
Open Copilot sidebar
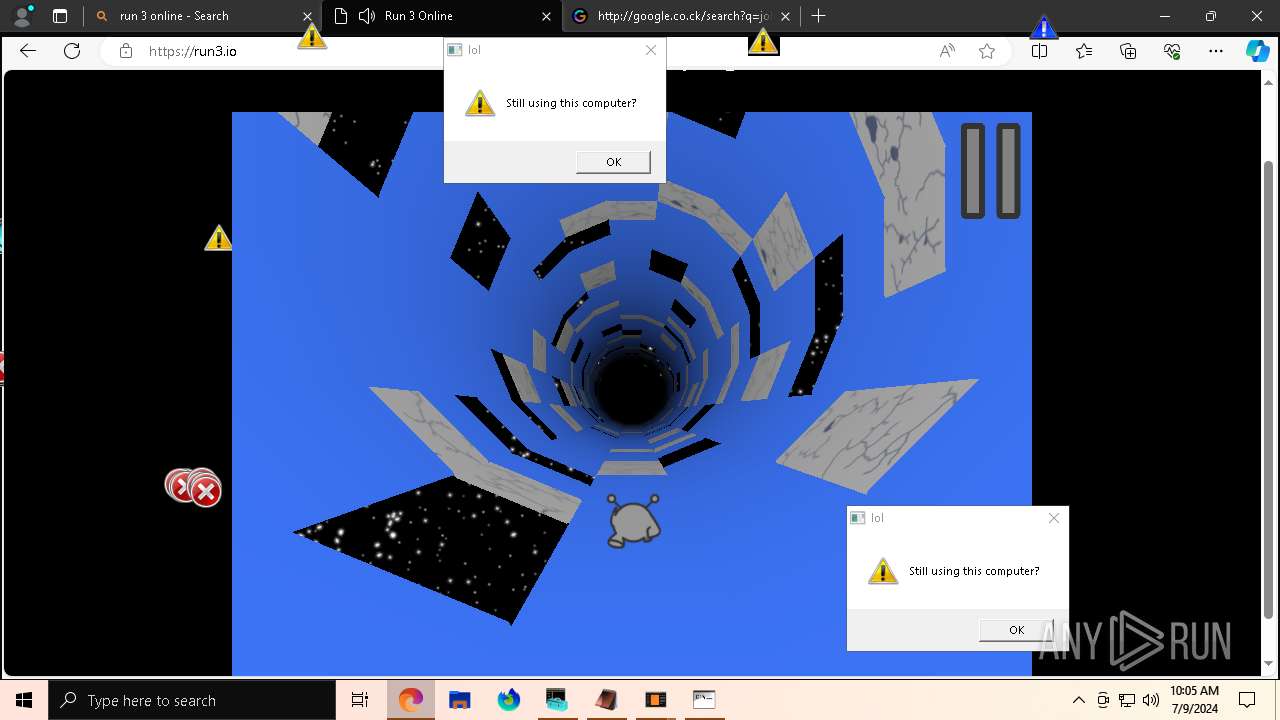click(1257, 51)
